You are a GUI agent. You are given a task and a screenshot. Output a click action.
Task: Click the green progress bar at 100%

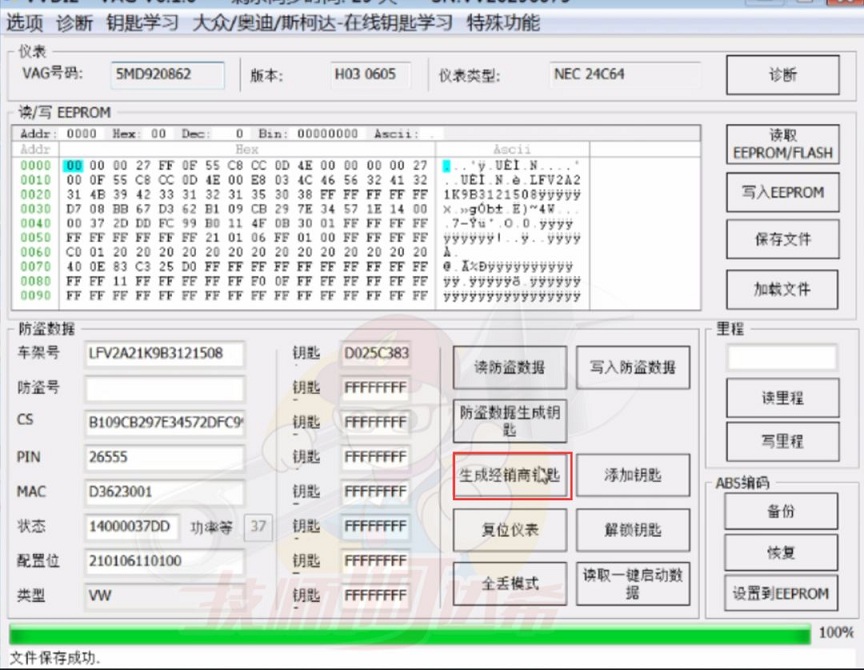click(x=409, y=634)
